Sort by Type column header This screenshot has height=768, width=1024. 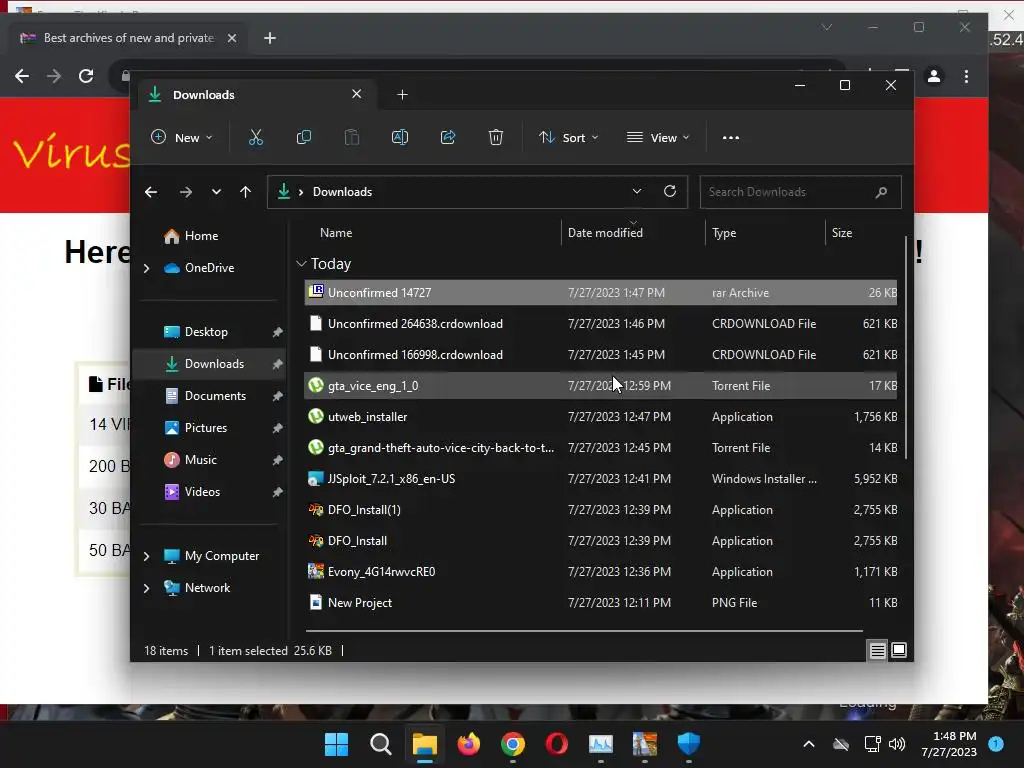(724, 232)
